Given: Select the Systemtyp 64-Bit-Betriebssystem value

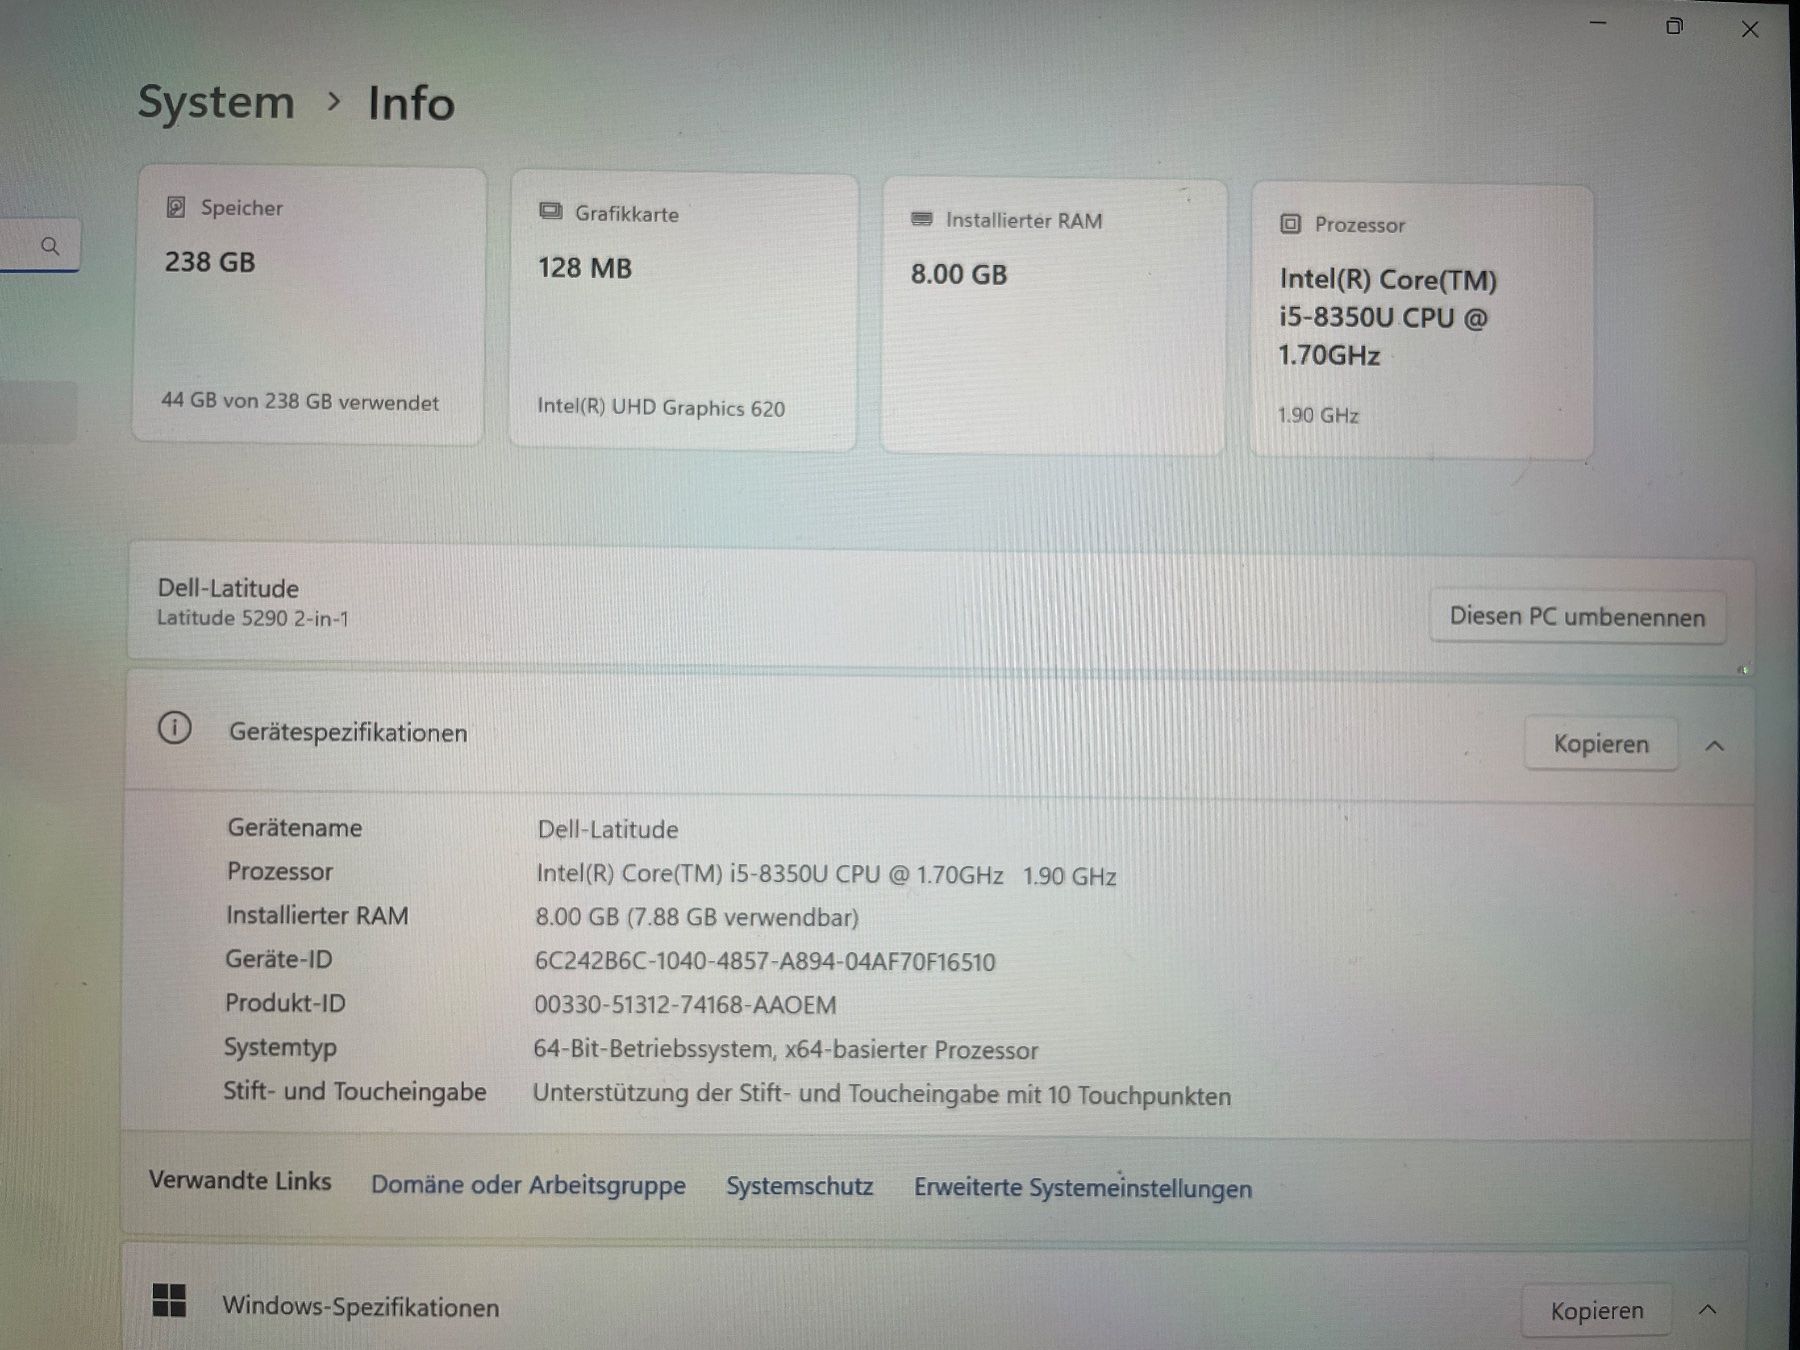Looking at the screenshot, I should click(x=785, y=1049).
